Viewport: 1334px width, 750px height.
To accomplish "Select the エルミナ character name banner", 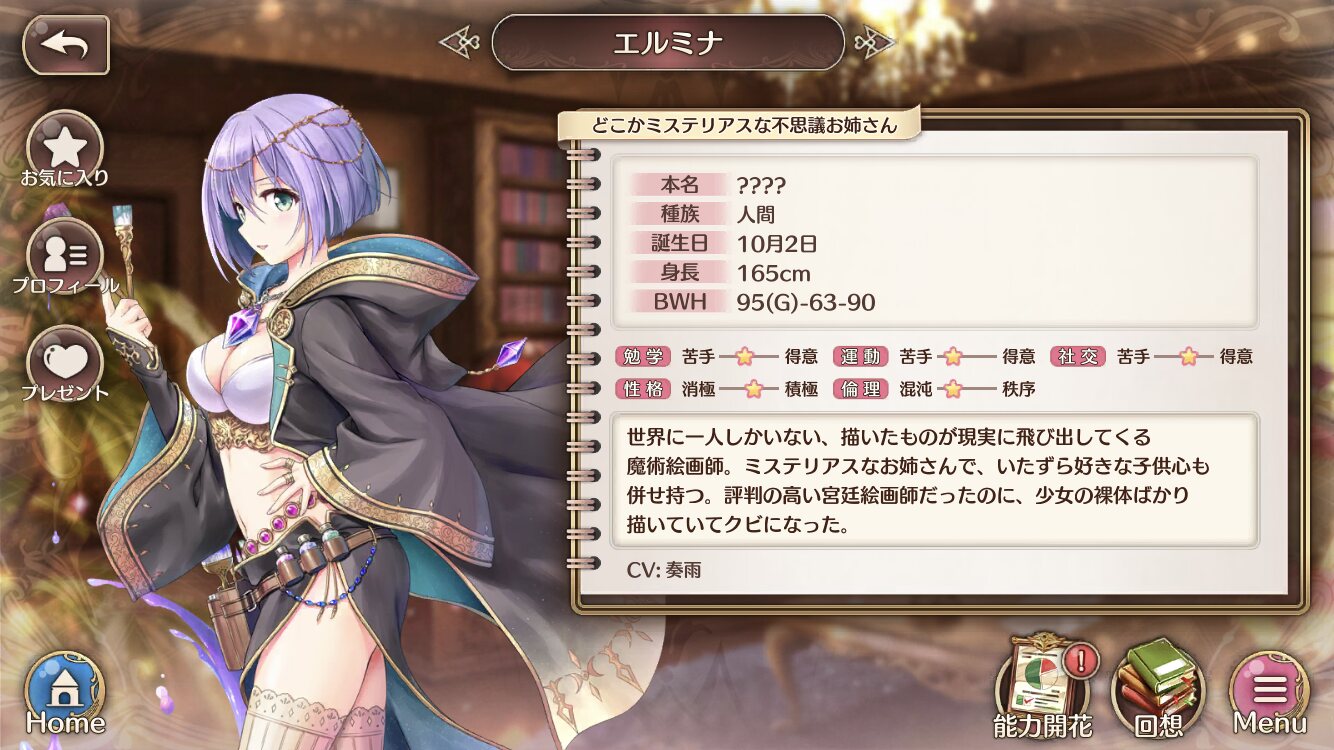I will [668, 42].
